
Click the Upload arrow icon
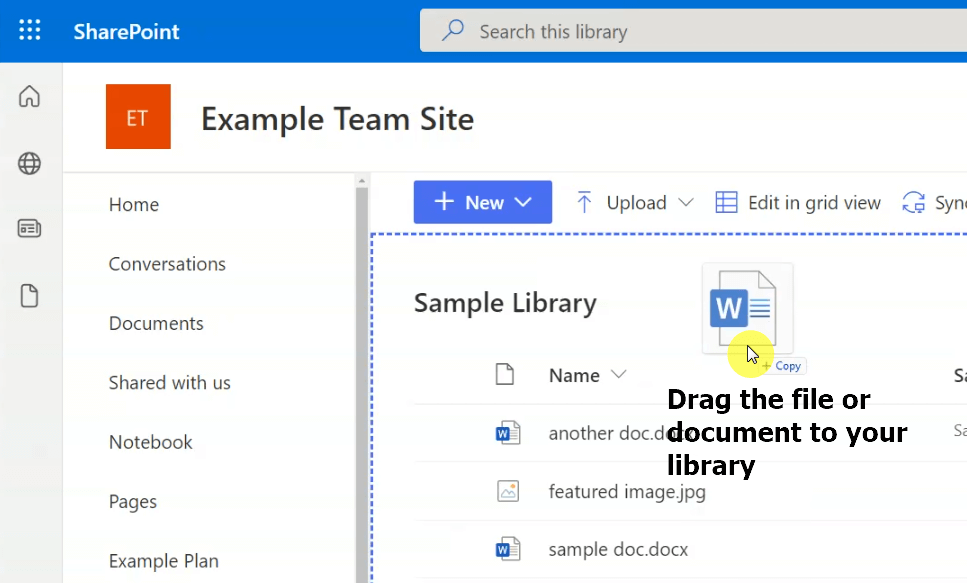(584, 202)
